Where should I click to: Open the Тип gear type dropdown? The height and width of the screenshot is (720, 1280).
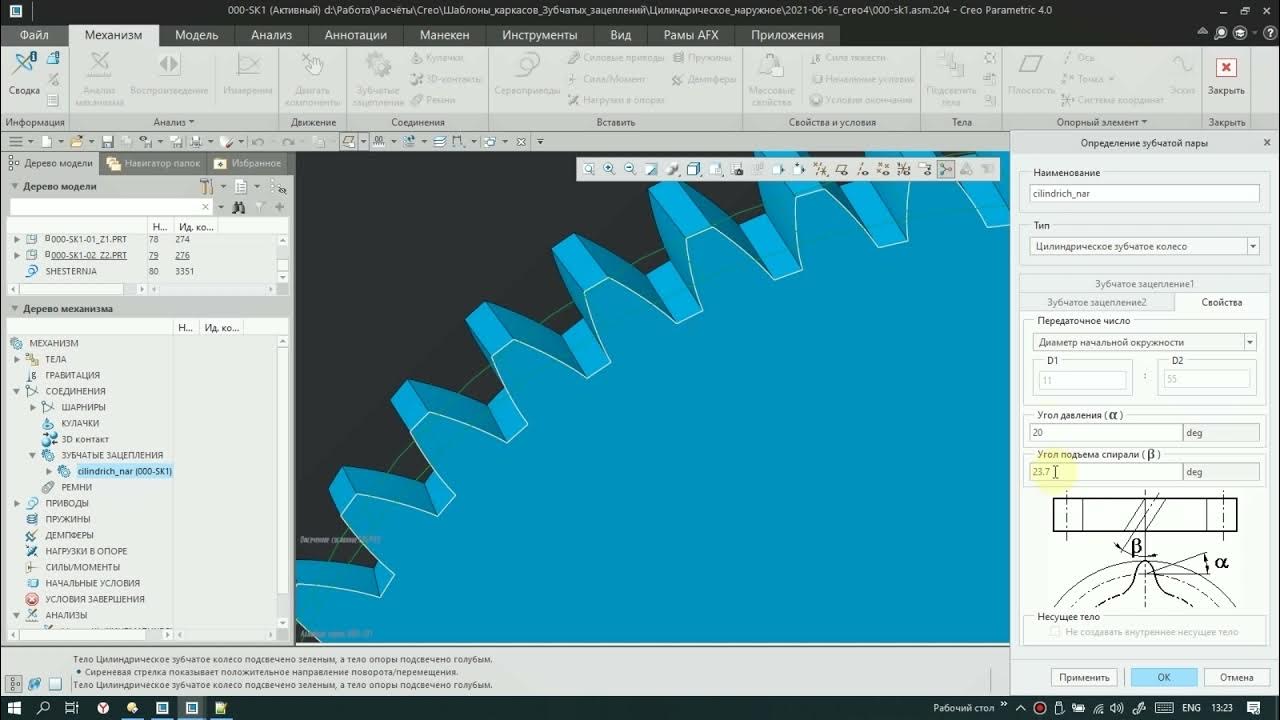1252,246
